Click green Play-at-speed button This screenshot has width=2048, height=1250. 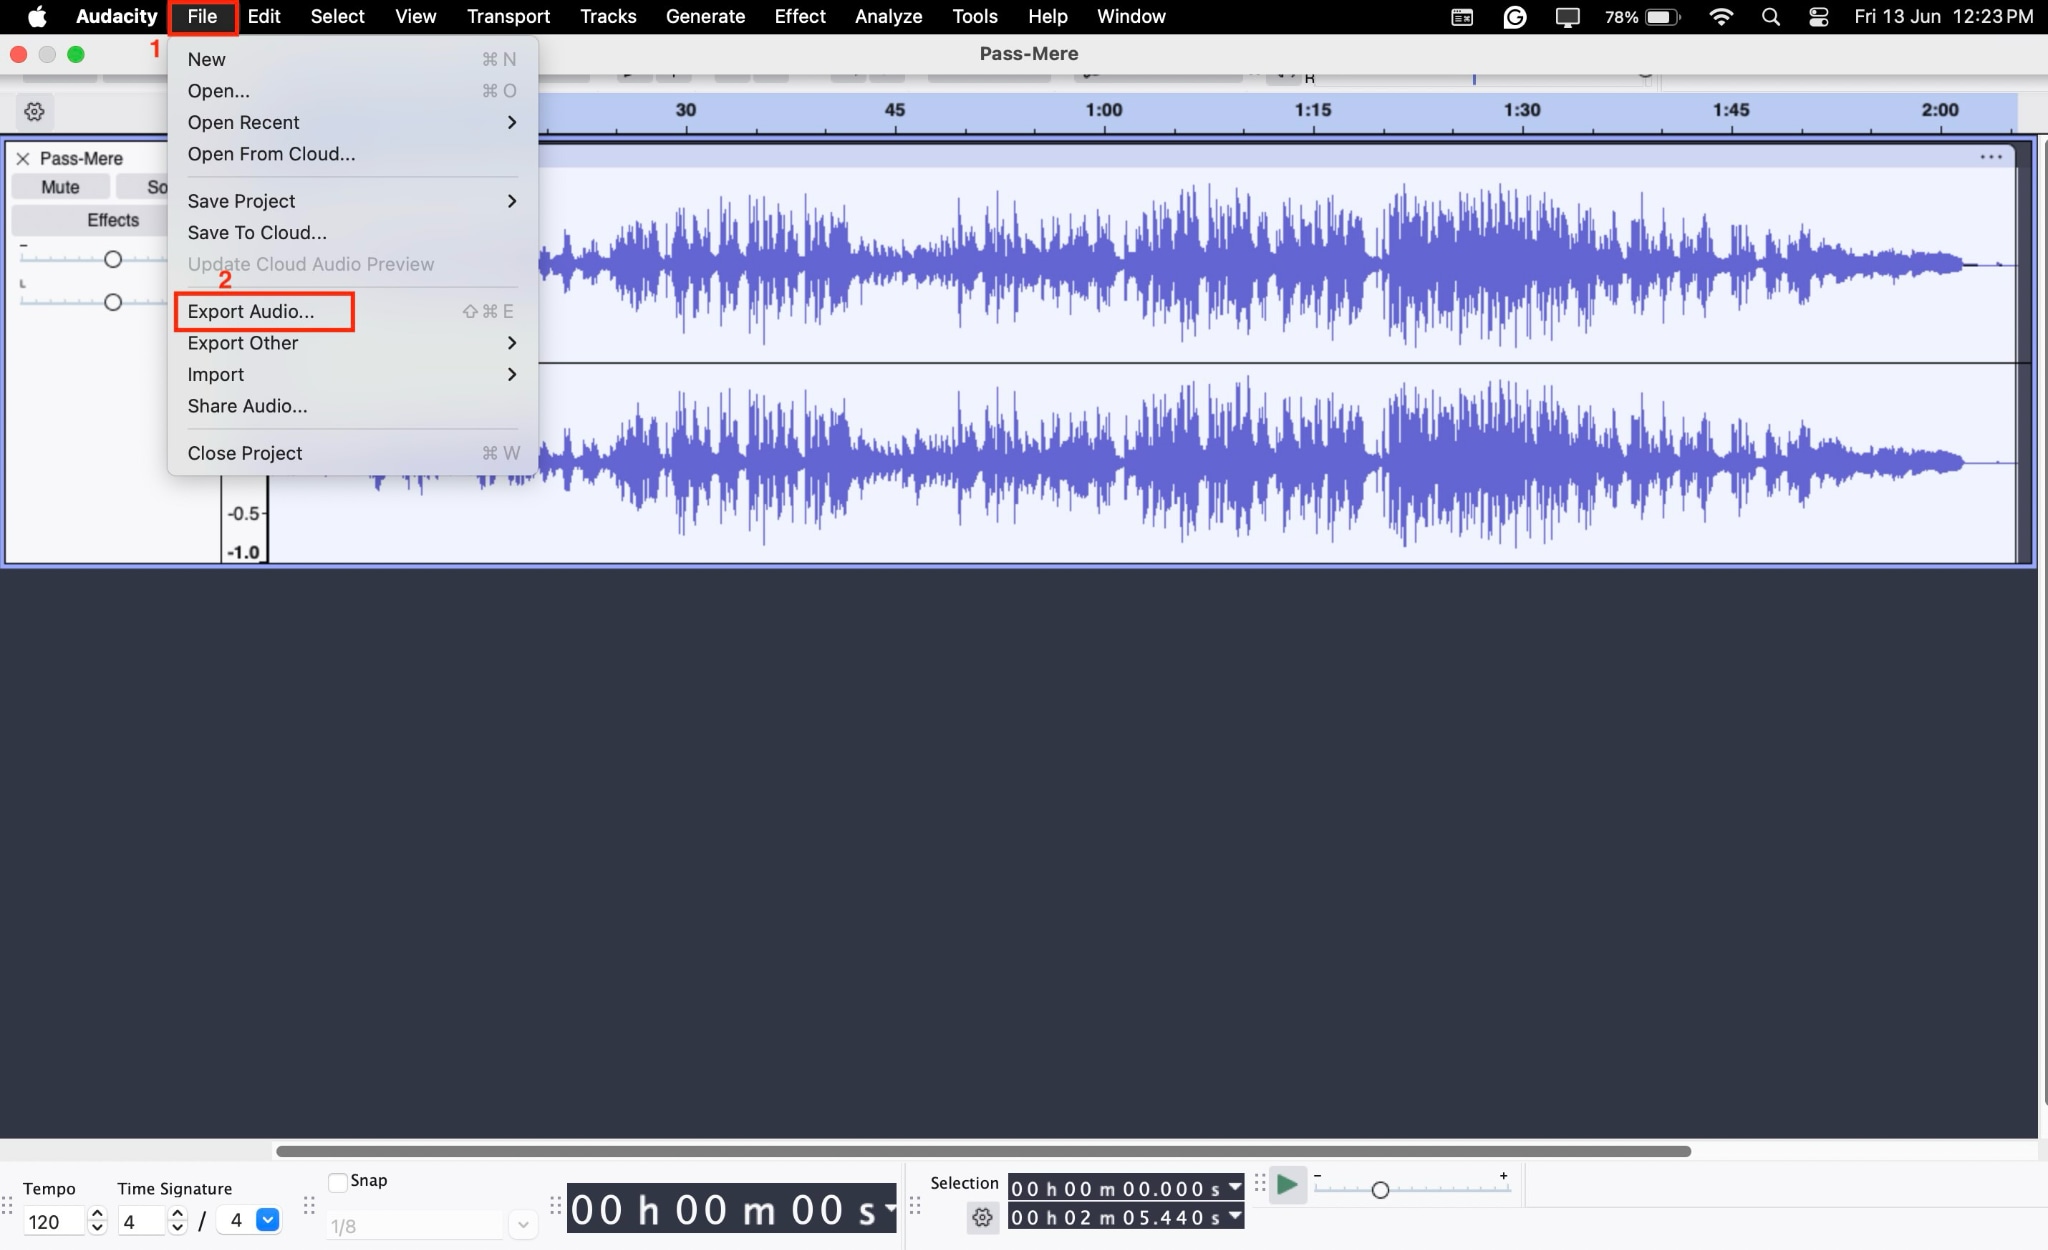pos(1287,1186)
